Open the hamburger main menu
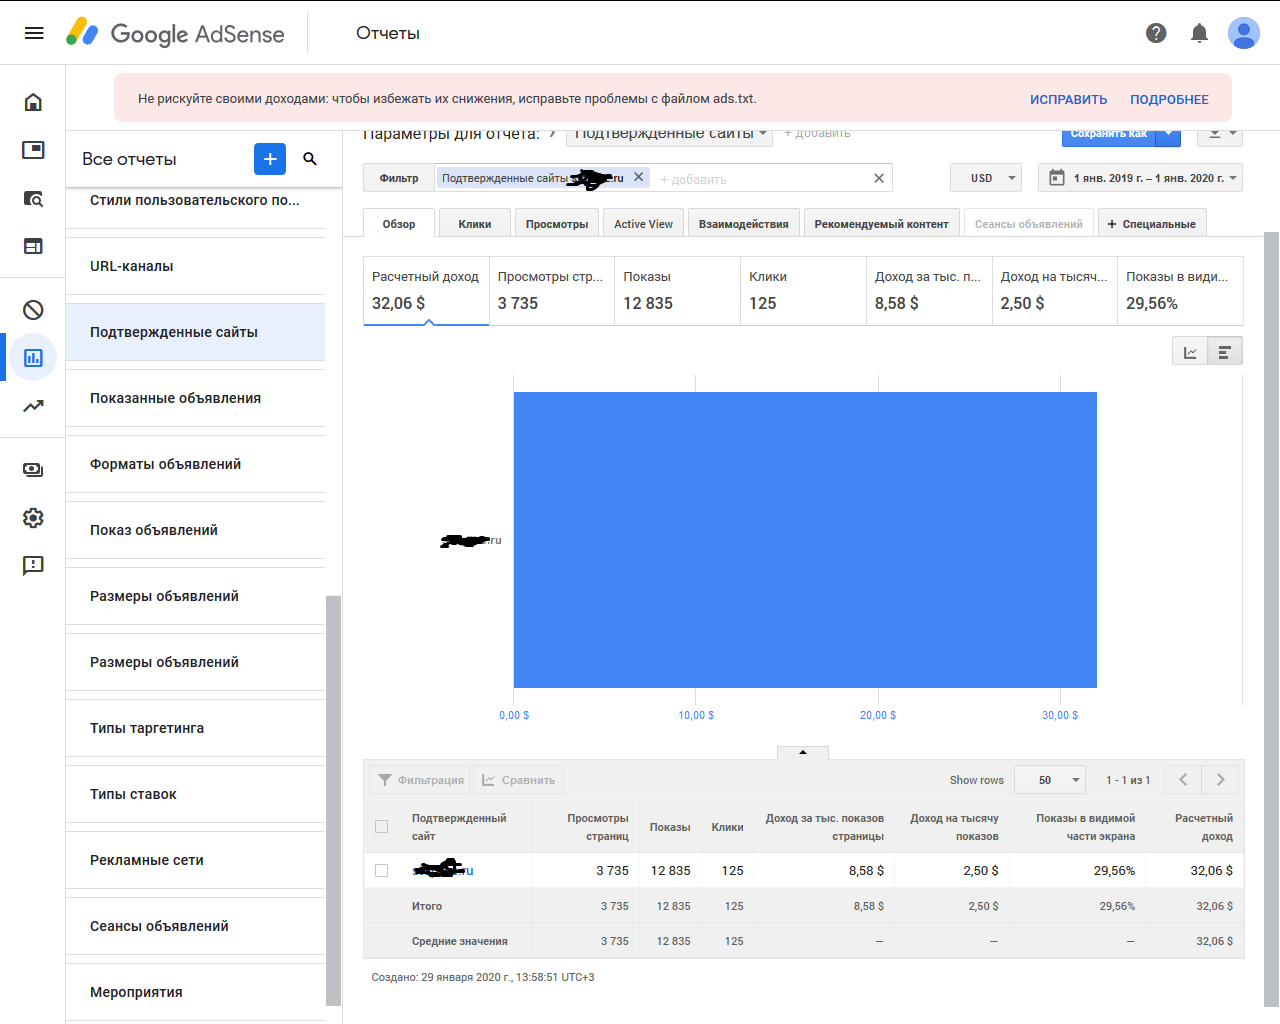Image resolution: width=1280 pixels, height=1024 pixels. pos(34,33)
